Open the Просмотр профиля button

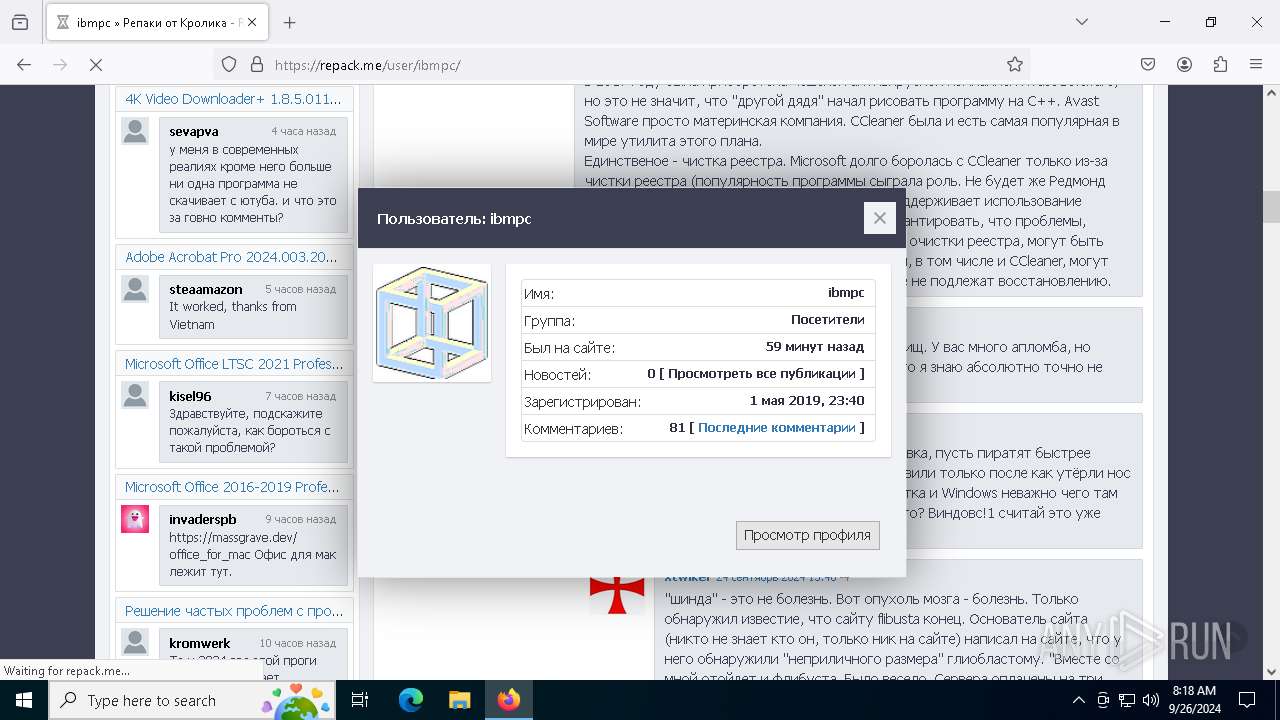coord(807,535)
